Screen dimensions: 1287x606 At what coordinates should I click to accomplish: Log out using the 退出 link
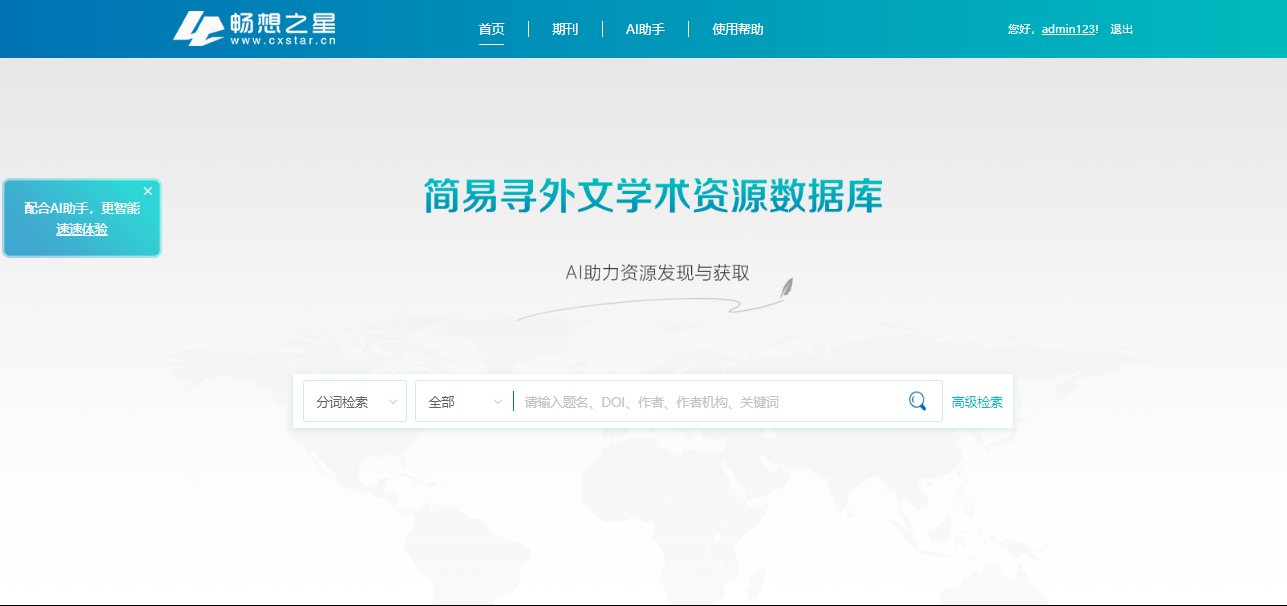(x=1122, y=29)
